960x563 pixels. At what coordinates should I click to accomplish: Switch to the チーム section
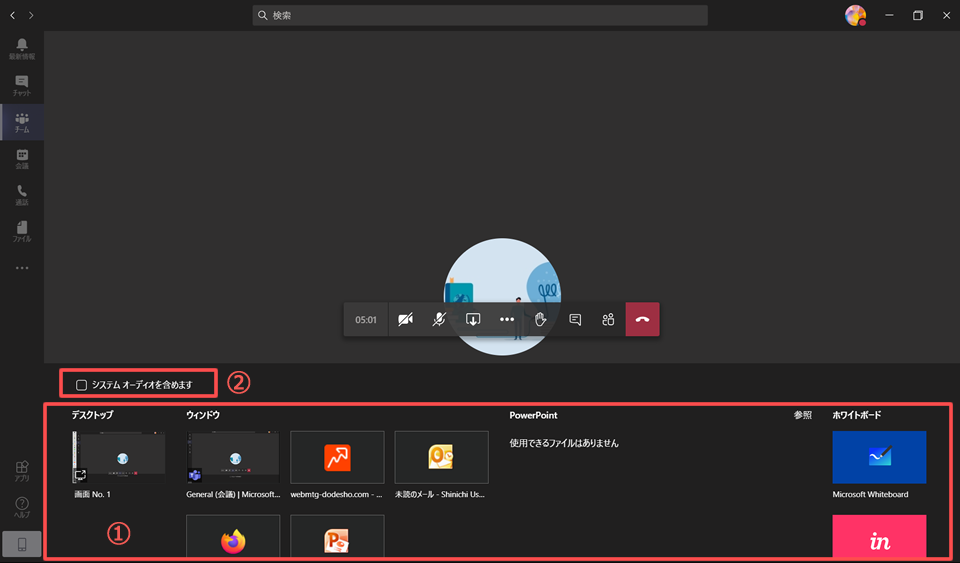tap(22, 122)
